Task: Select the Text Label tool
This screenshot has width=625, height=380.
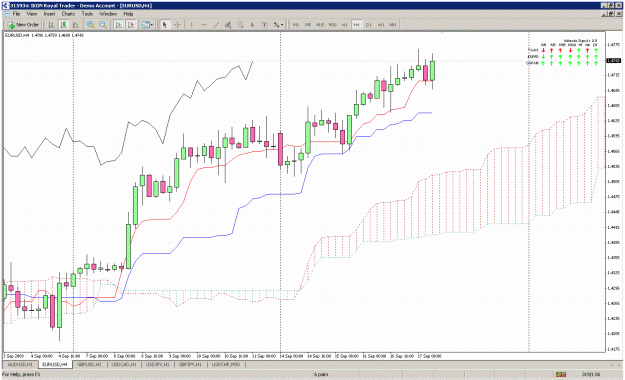Action: [264, 25]
